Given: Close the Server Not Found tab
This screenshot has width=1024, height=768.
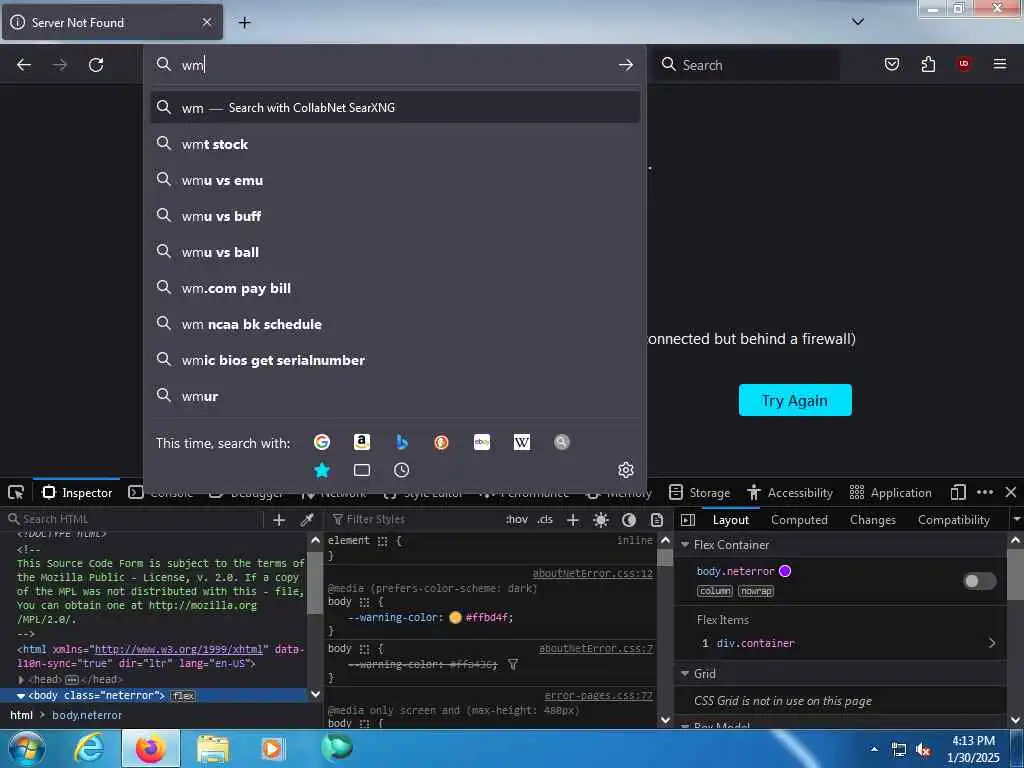Looking at the screenshot, I should [x=206, y=22].
